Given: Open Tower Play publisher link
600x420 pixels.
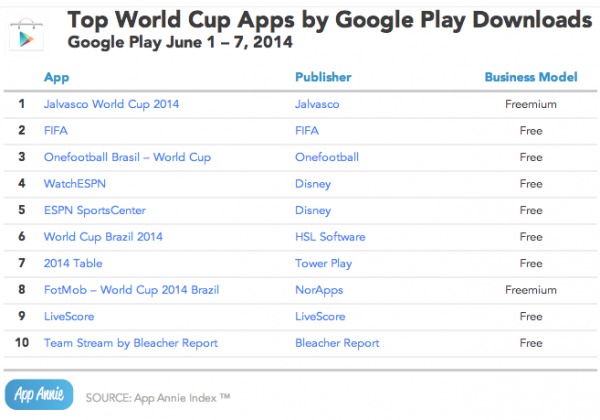Looking at the screenshot, I should [324, 264].
